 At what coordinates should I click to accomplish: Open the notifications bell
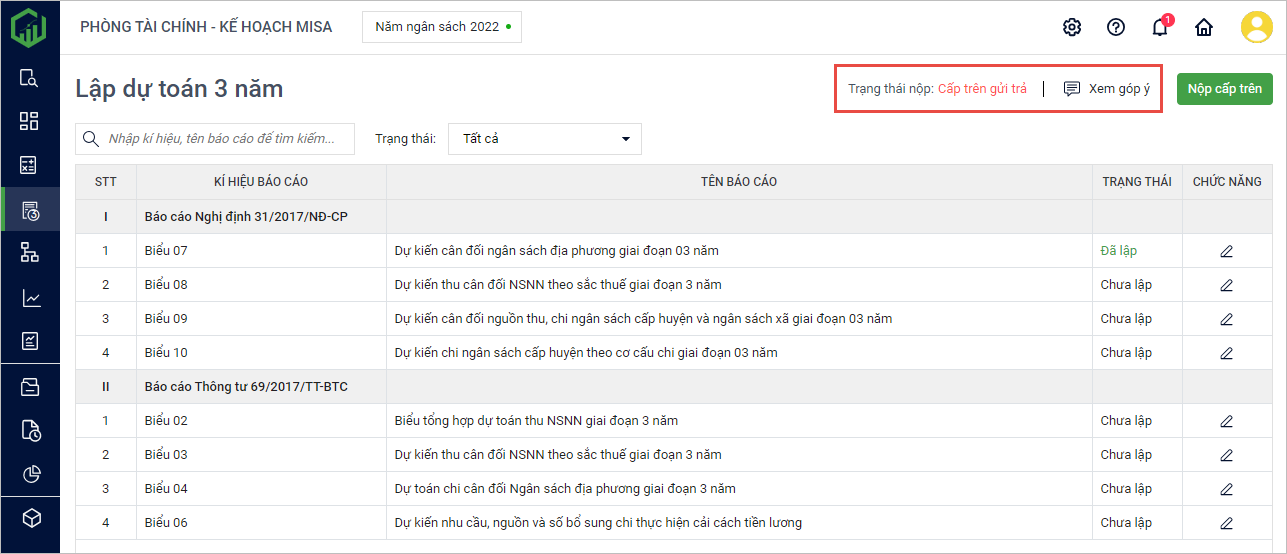click(x=1160, y=27)
